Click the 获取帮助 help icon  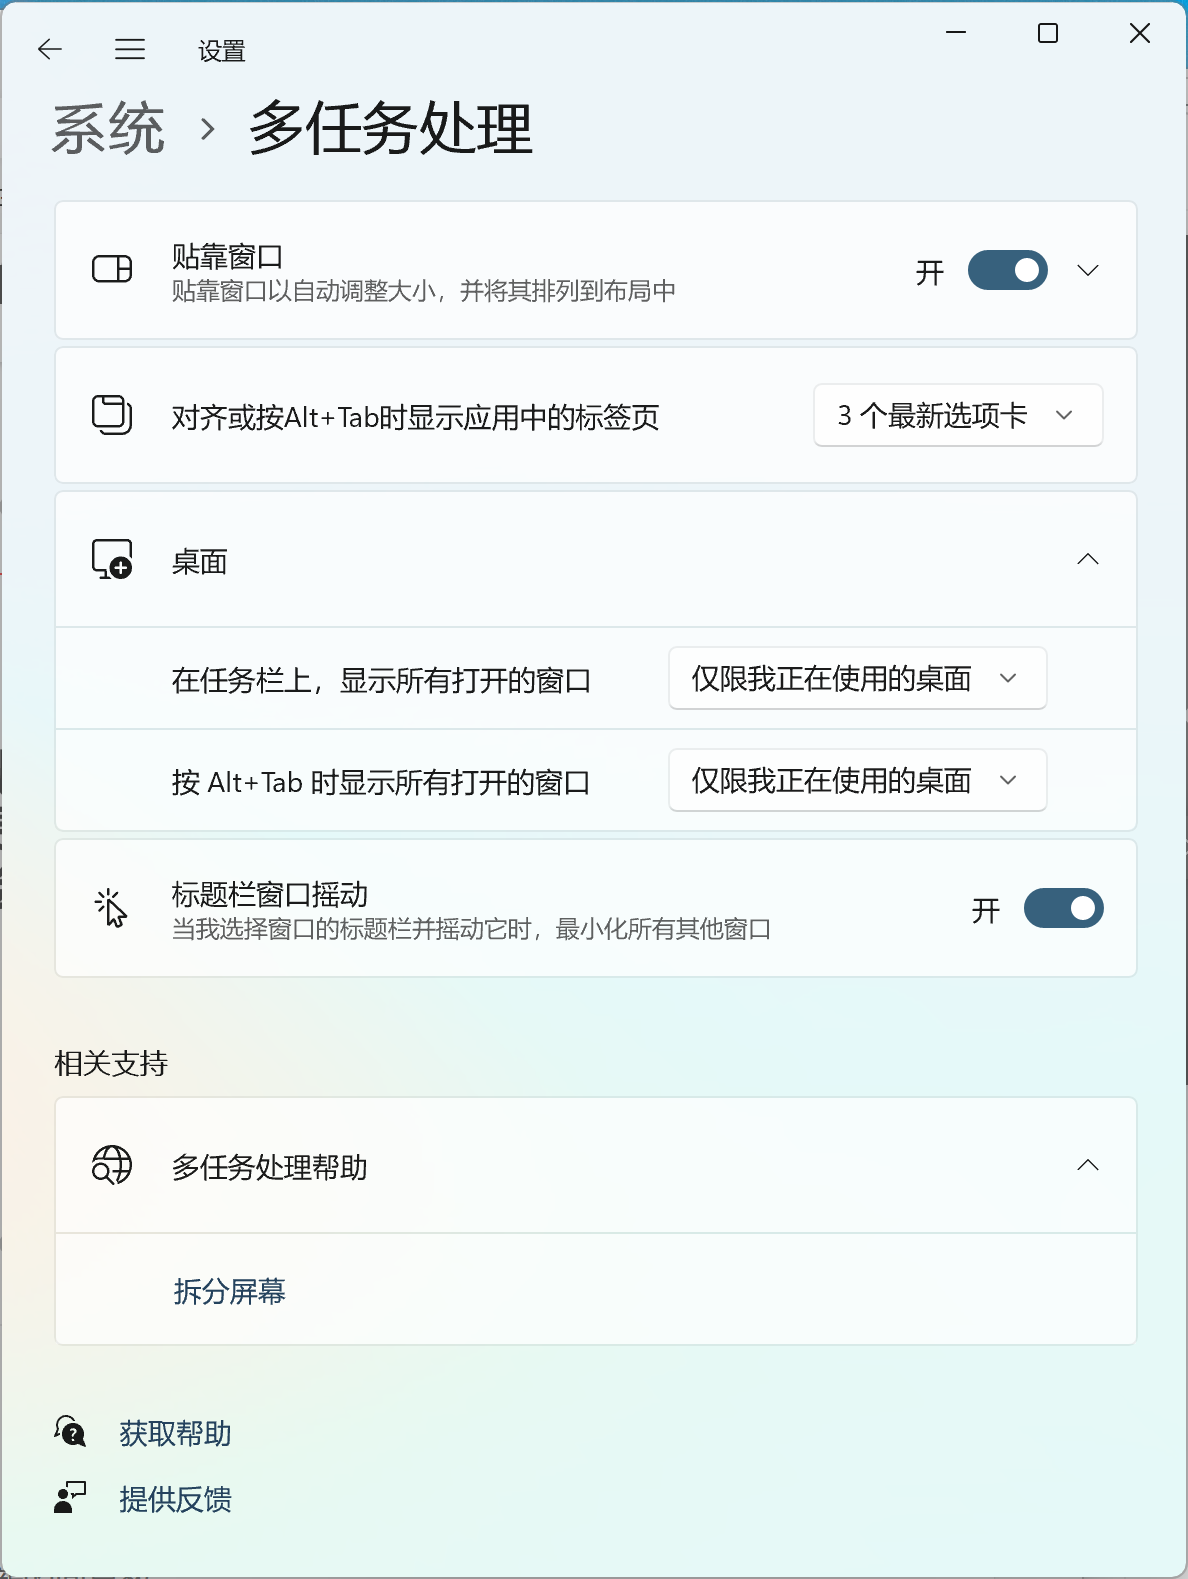click(x=70, y=1432)
